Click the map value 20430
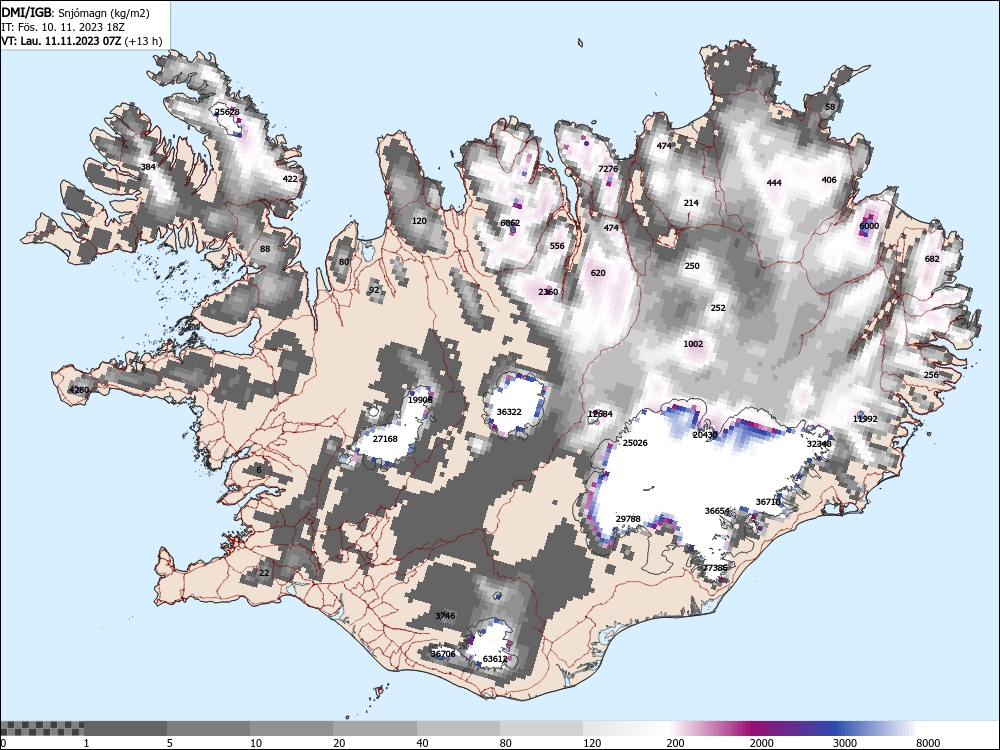 [x=705, y=435]
